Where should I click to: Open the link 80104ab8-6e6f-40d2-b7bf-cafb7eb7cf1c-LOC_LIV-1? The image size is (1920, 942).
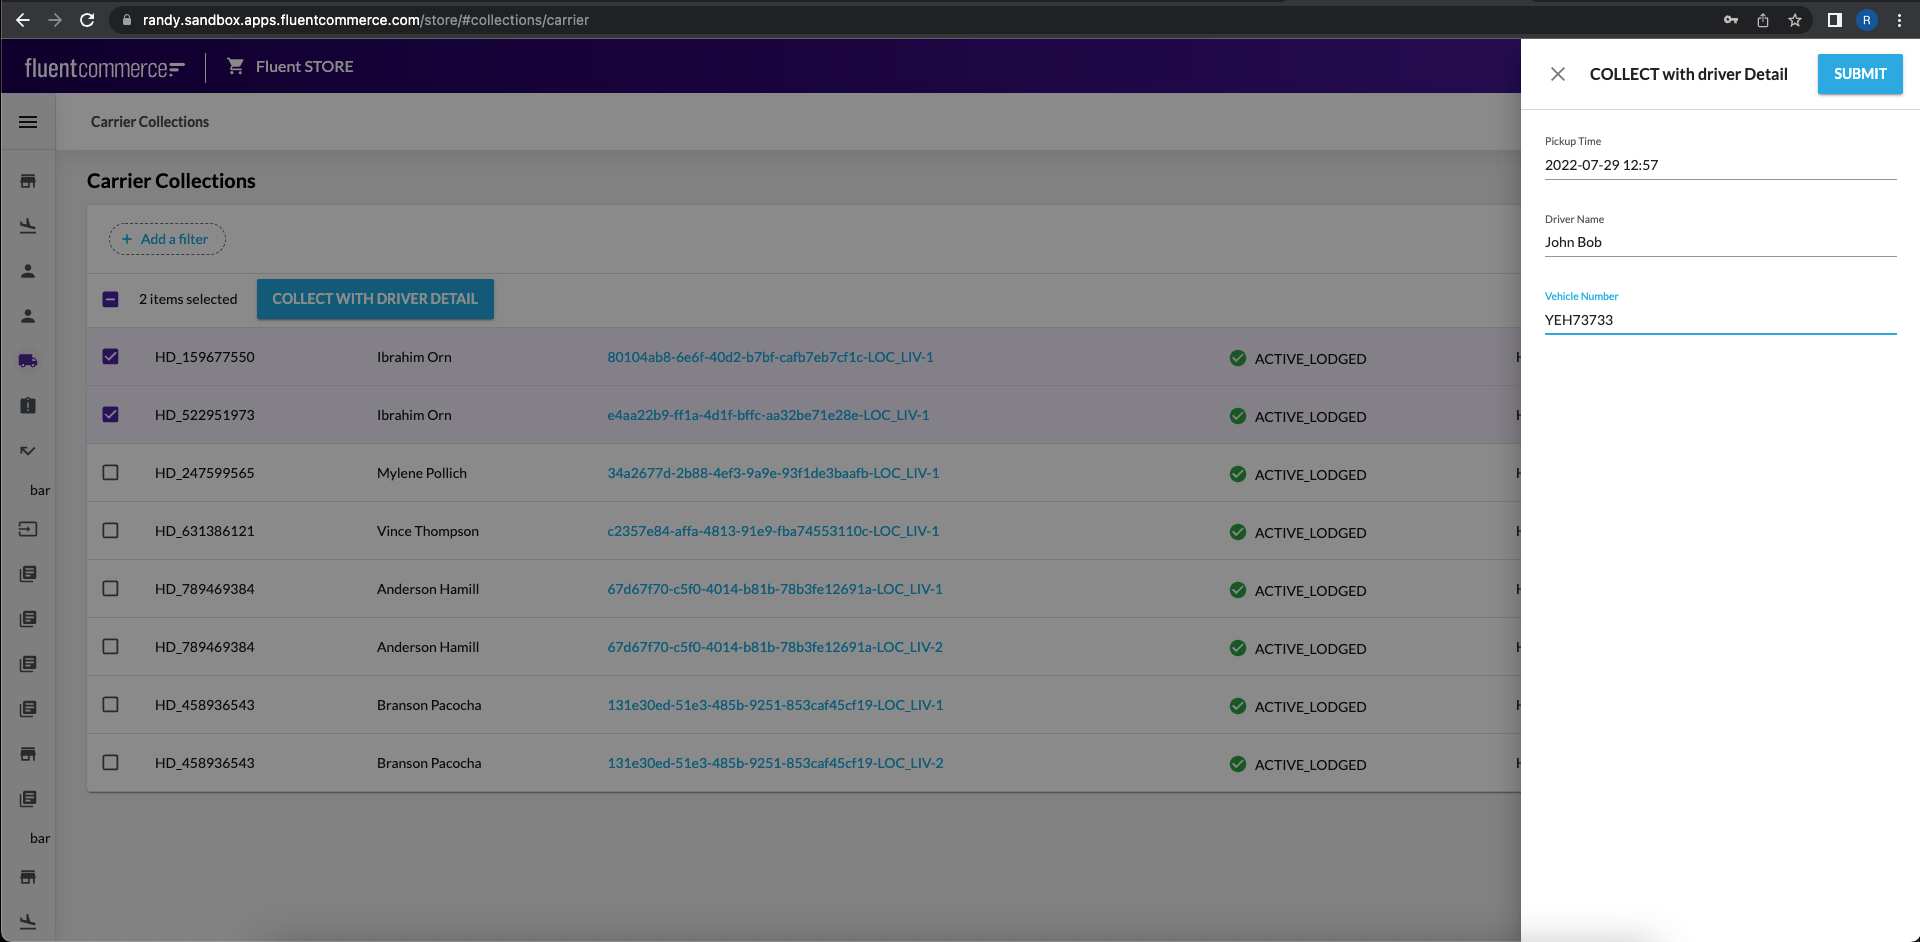tap(770, 357)
